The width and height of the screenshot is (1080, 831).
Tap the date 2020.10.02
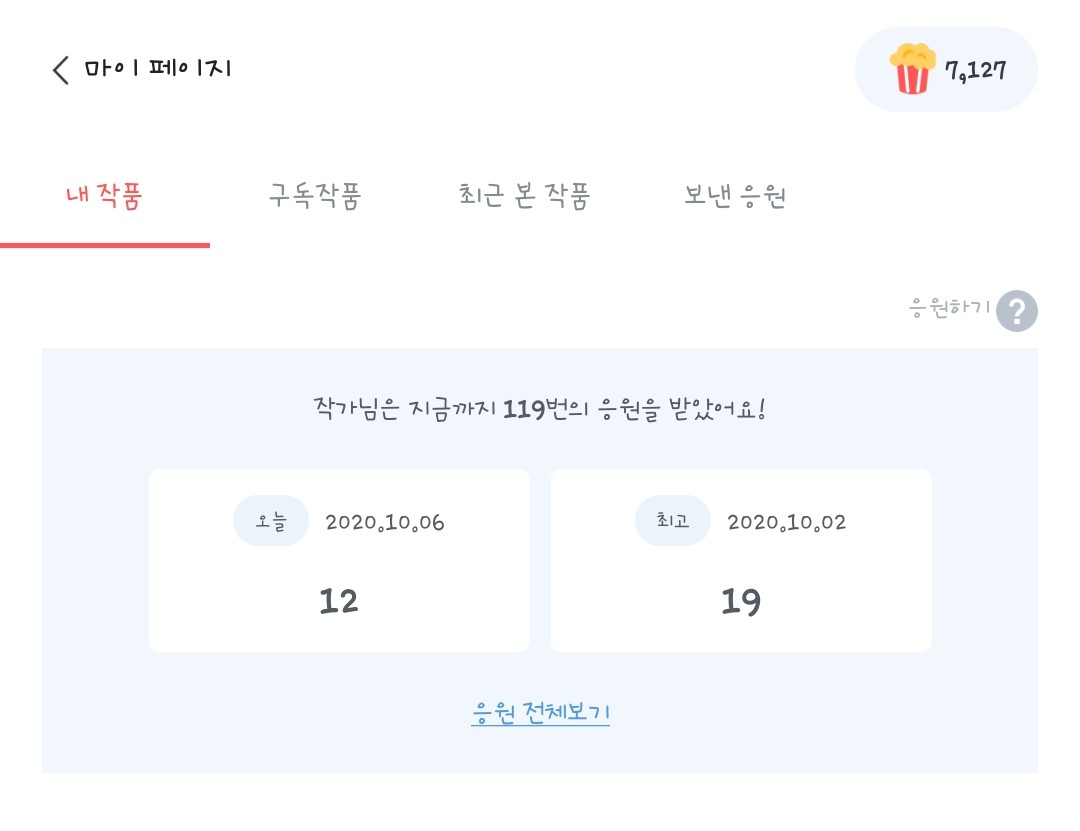(786, 523)
